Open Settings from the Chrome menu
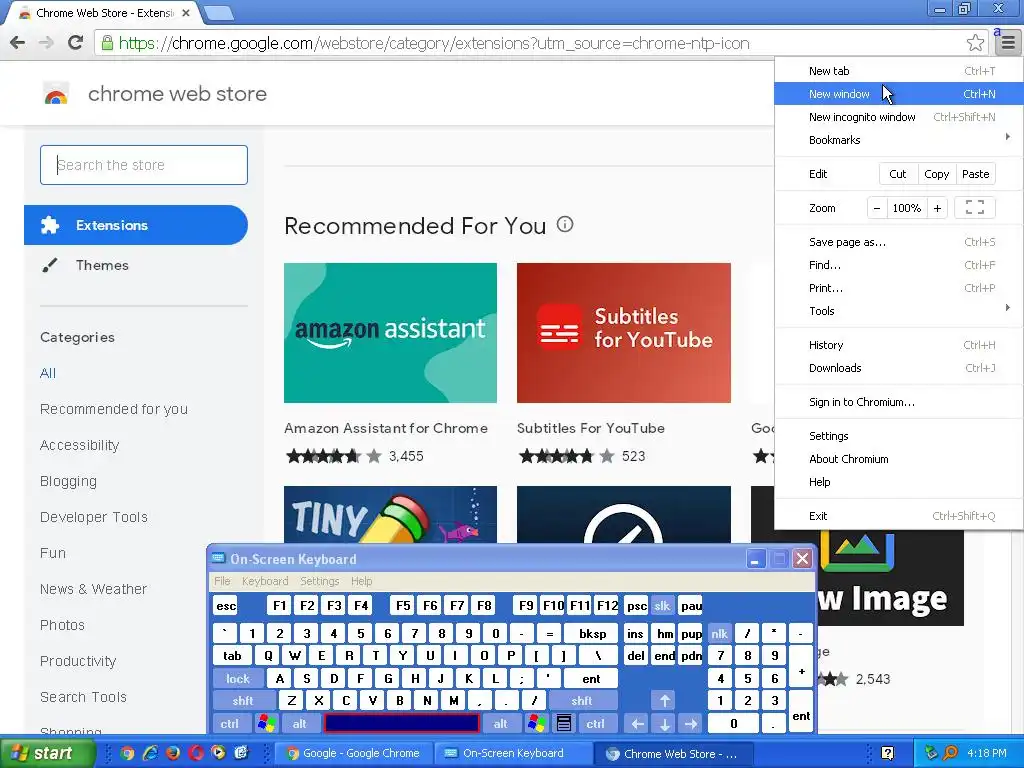 [899, 436]
